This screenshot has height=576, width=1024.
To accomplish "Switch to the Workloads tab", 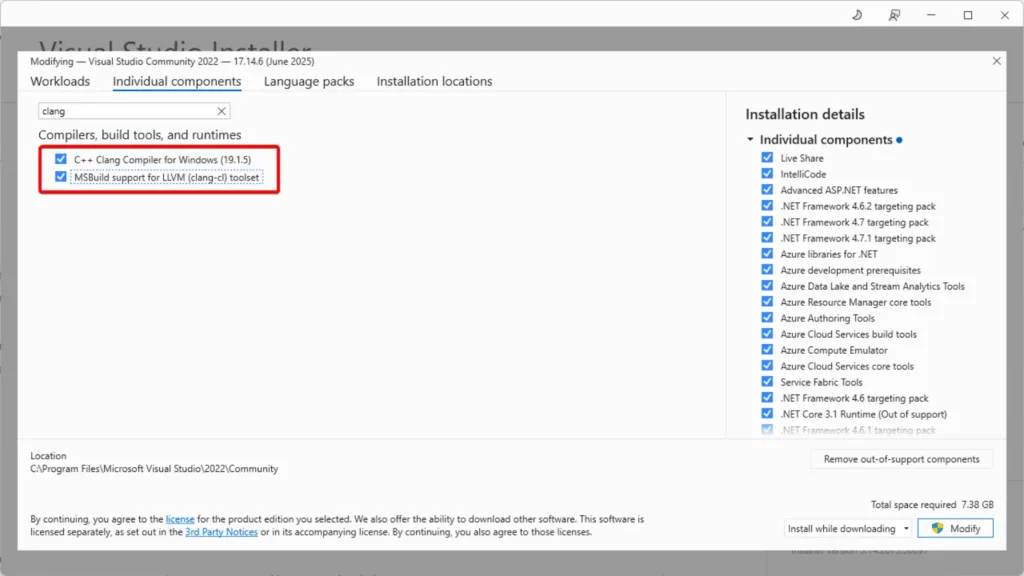I will (x=60, y=81).
